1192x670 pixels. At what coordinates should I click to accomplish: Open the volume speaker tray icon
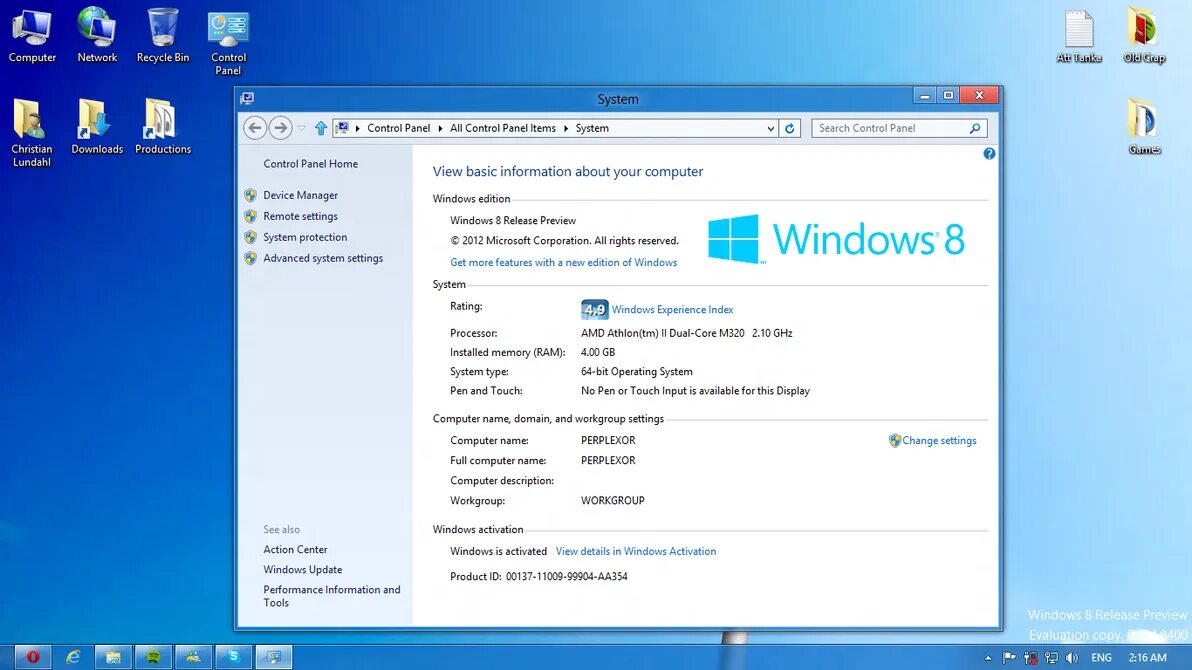point(1072,658)
